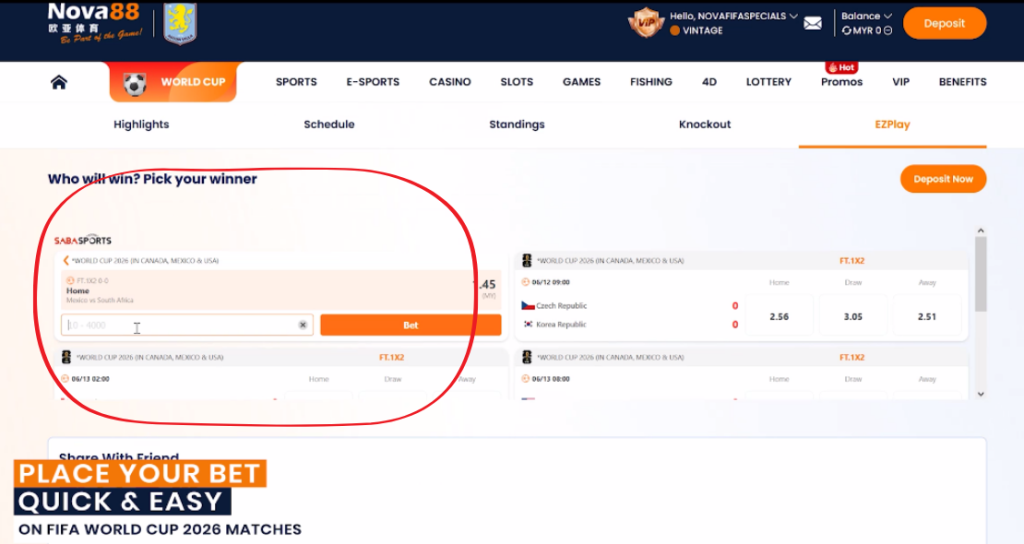Switch to the Schedule tab

[329, 124]
